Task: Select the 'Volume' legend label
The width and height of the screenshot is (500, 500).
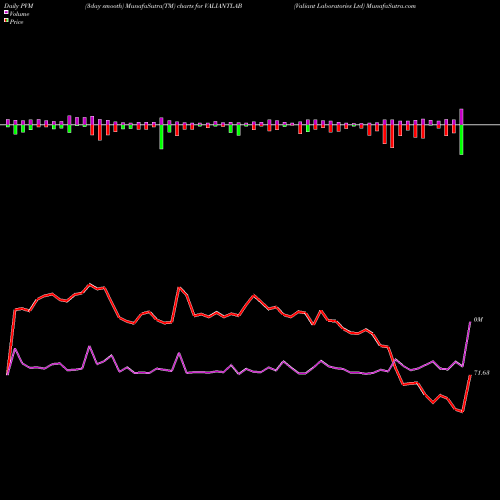Action: point(19,14)
